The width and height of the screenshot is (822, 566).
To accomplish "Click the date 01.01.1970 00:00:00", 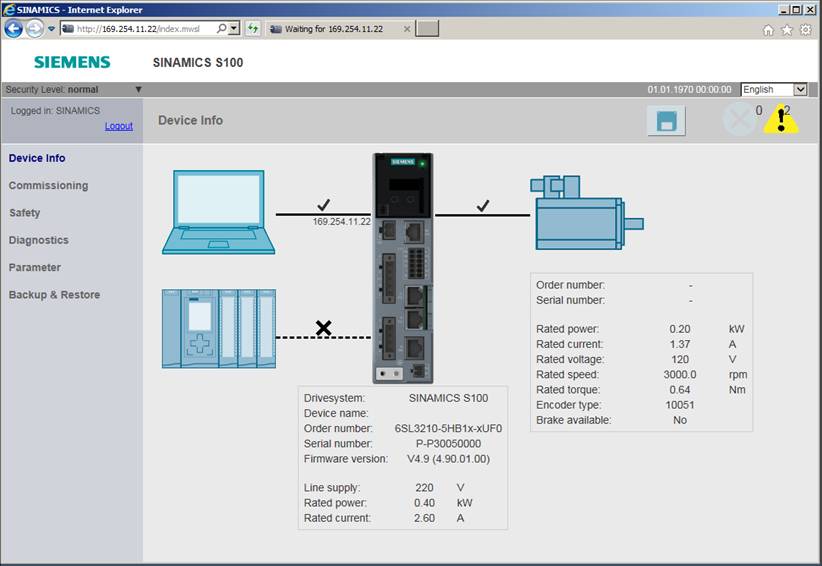I will [x=689, y=90].
